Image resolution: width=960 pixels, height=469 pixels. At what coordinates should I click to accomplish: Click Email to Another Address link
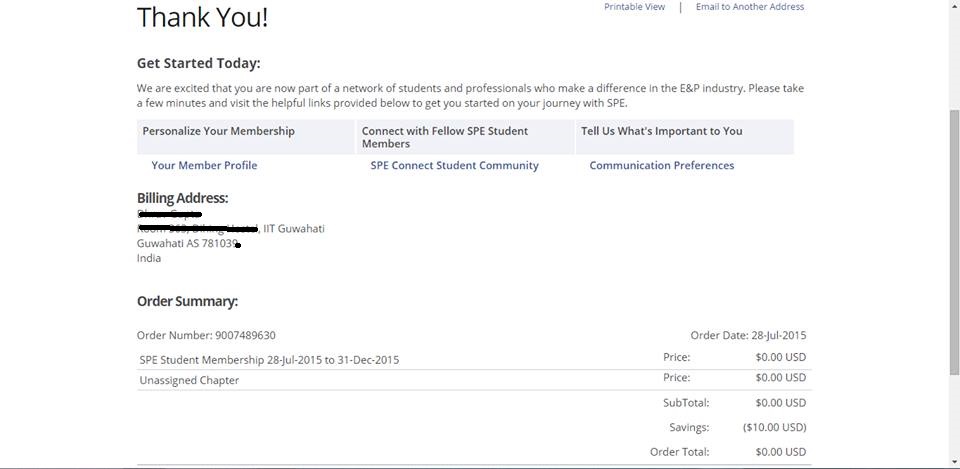click(x=749, y=7)
